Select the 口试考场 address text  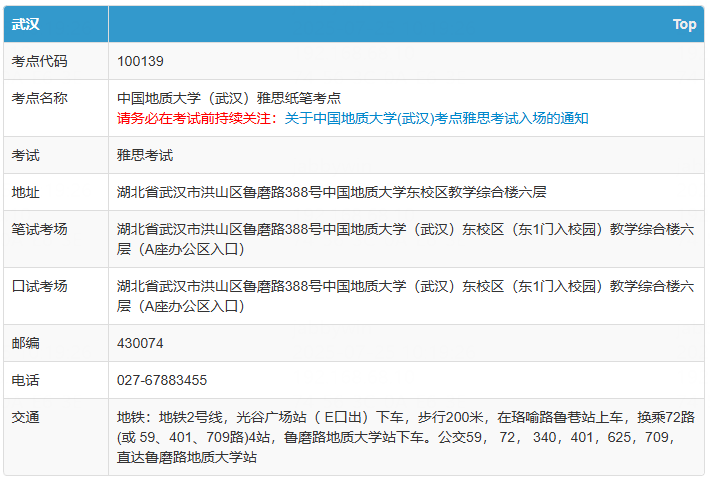point(405,296)
